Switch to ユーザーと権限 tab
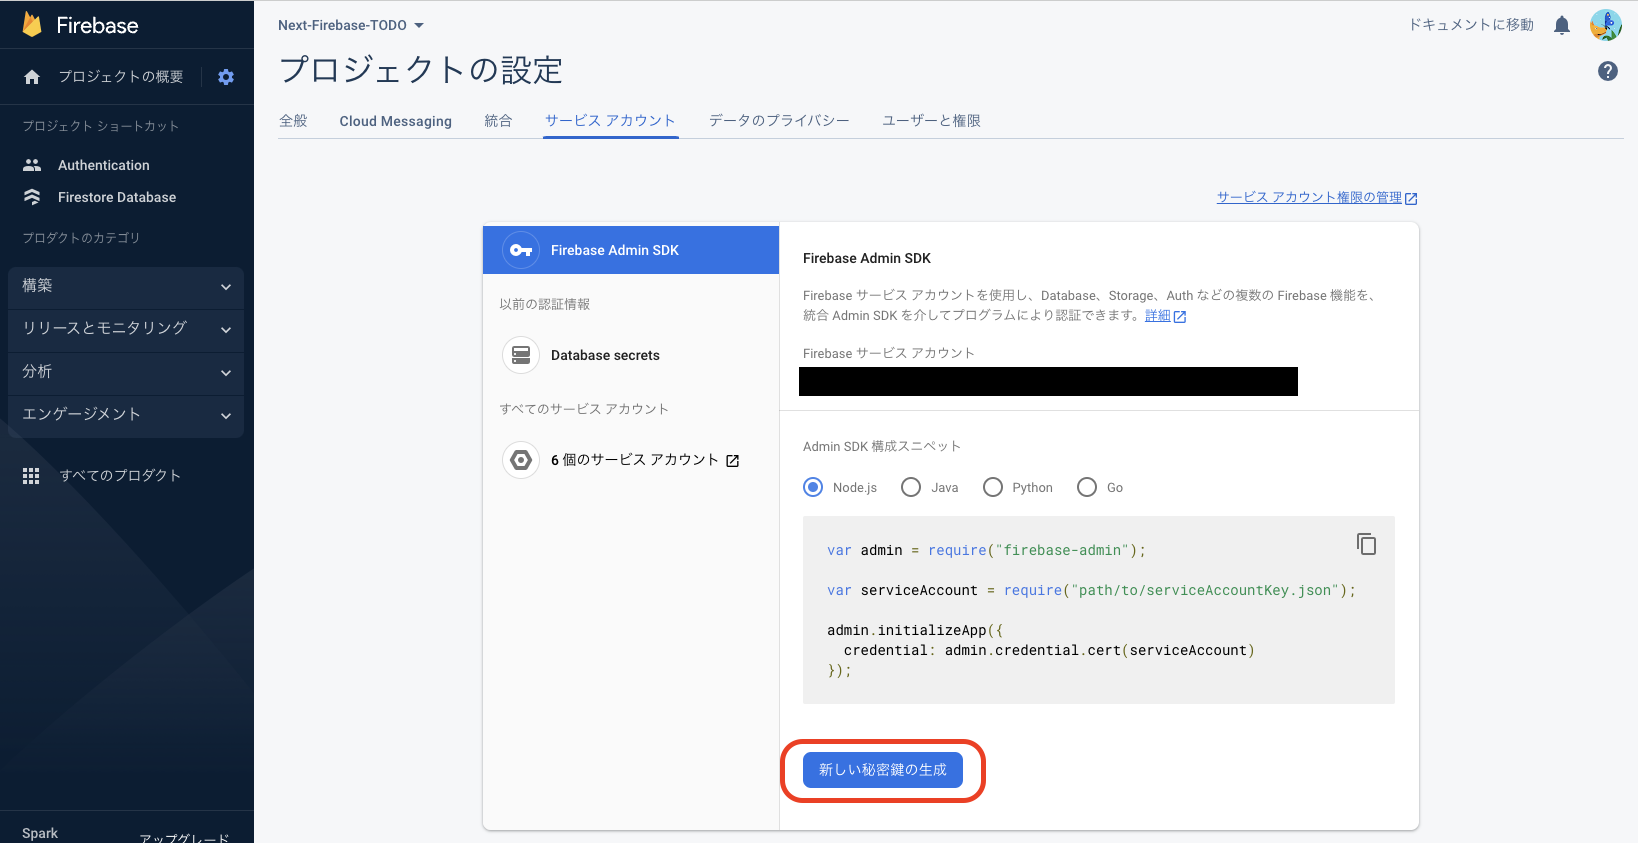Image resolution: width=1638 pixels, height=843 pixels. 931,121
